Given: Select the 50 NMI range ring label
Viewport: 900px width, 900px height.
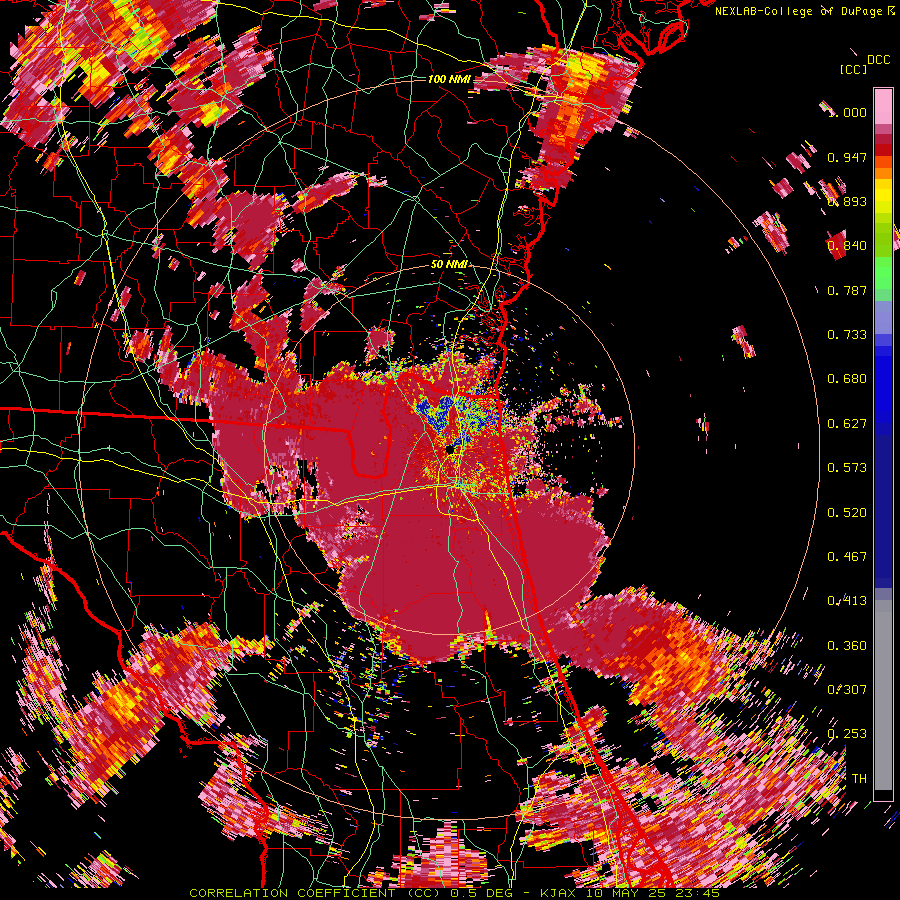Looking at the screenshot, I should (449, 265).
